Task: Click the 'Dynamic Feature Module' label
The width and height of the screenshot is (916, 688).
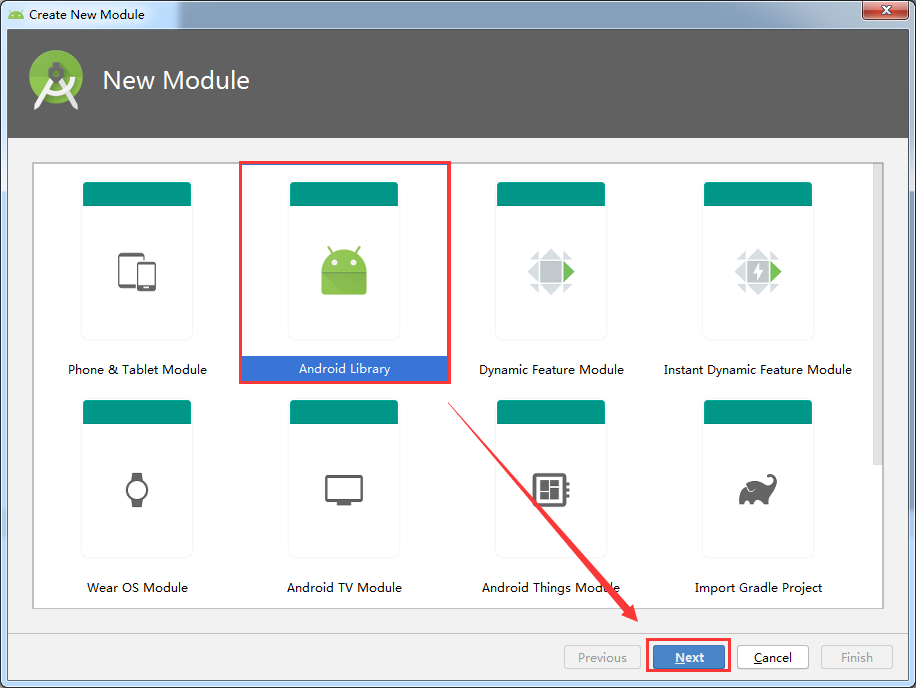Action: click(x=551, y=370)
